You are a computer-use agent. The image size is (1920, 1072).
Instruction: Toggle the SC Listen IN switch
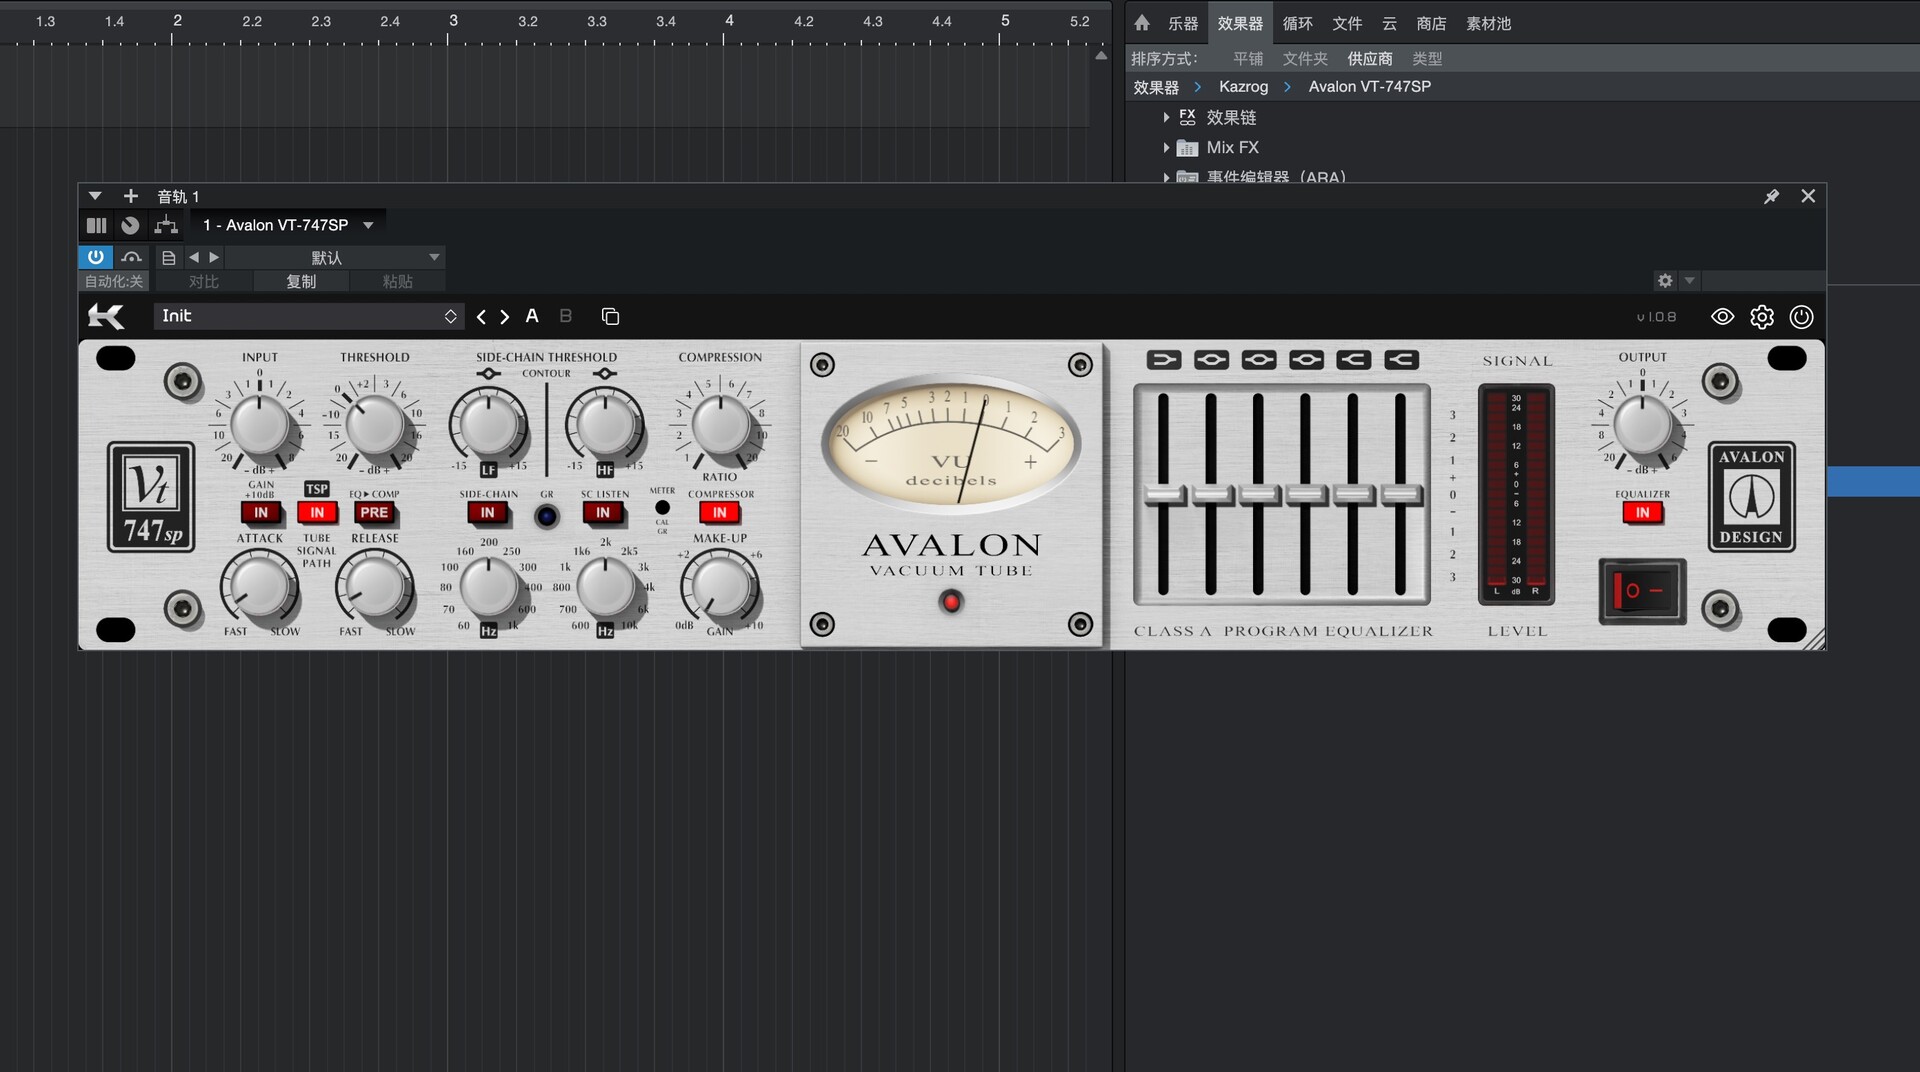(603, 513)
